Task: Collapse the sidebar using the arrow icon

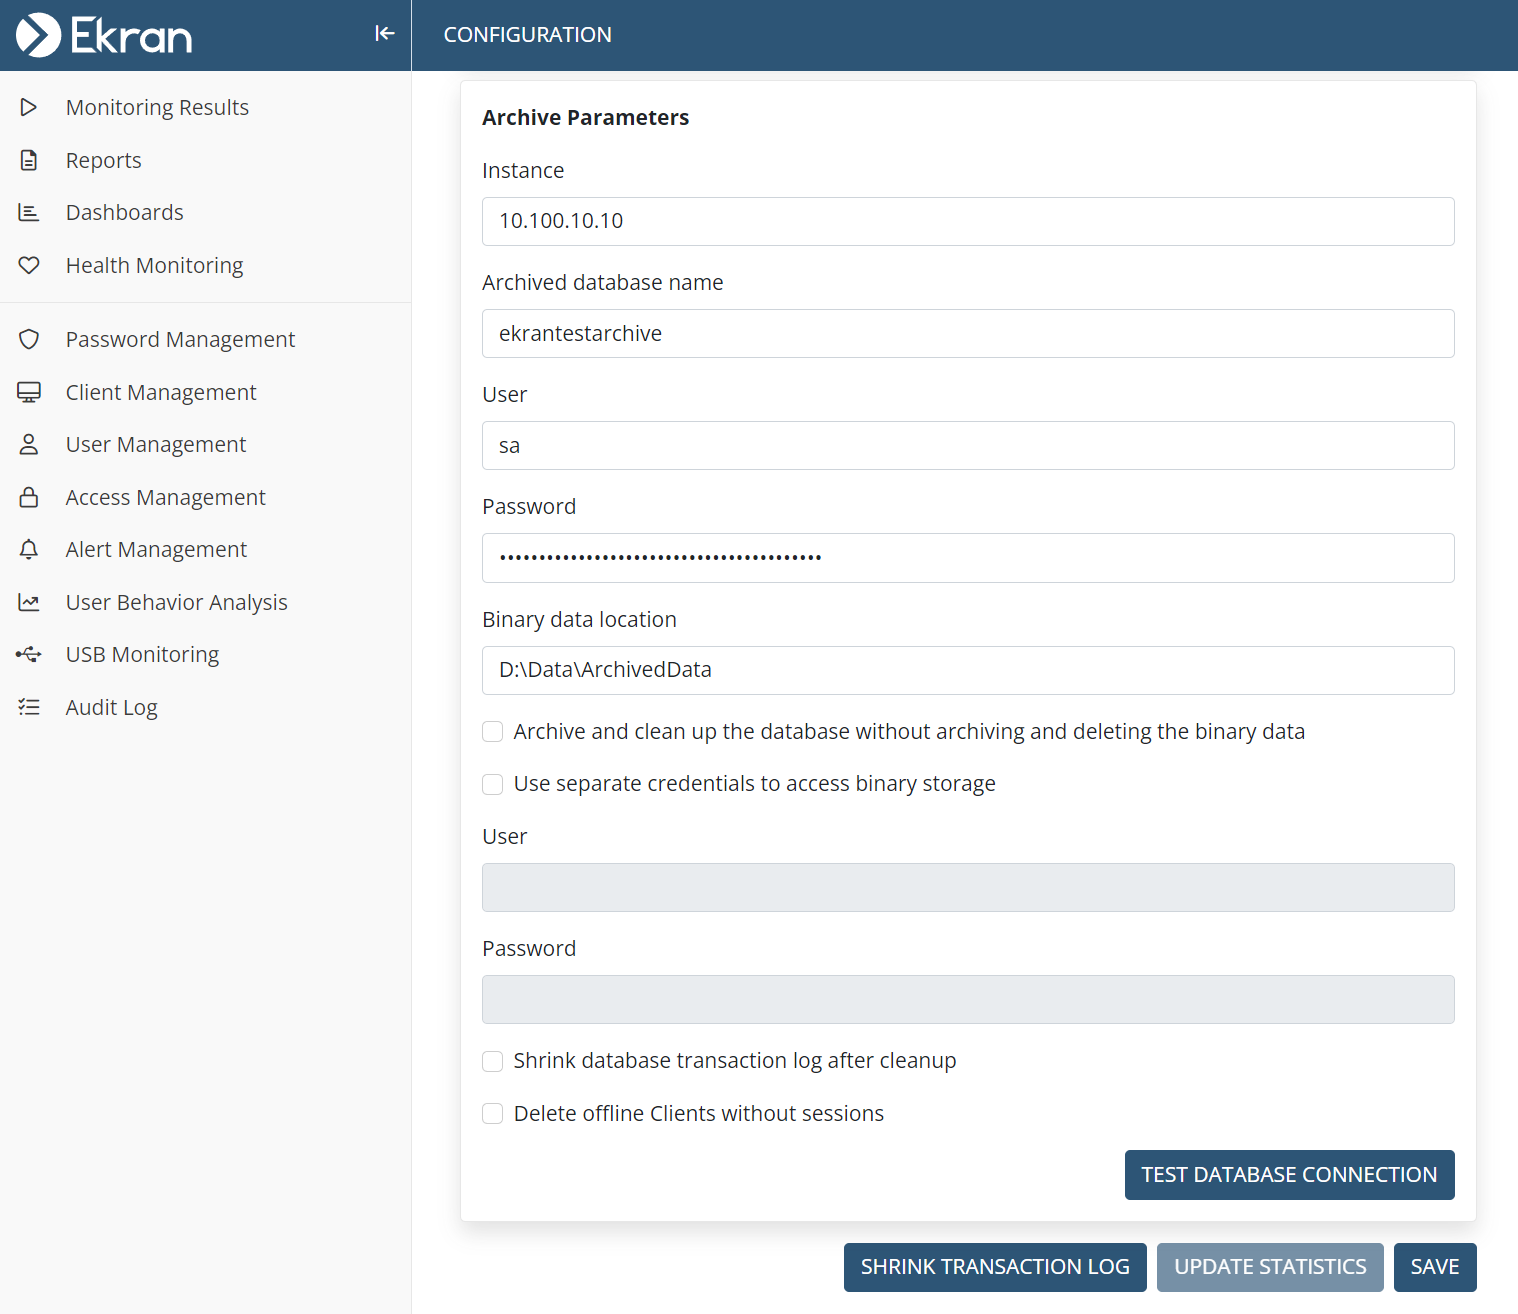Action: coord(385,34)
